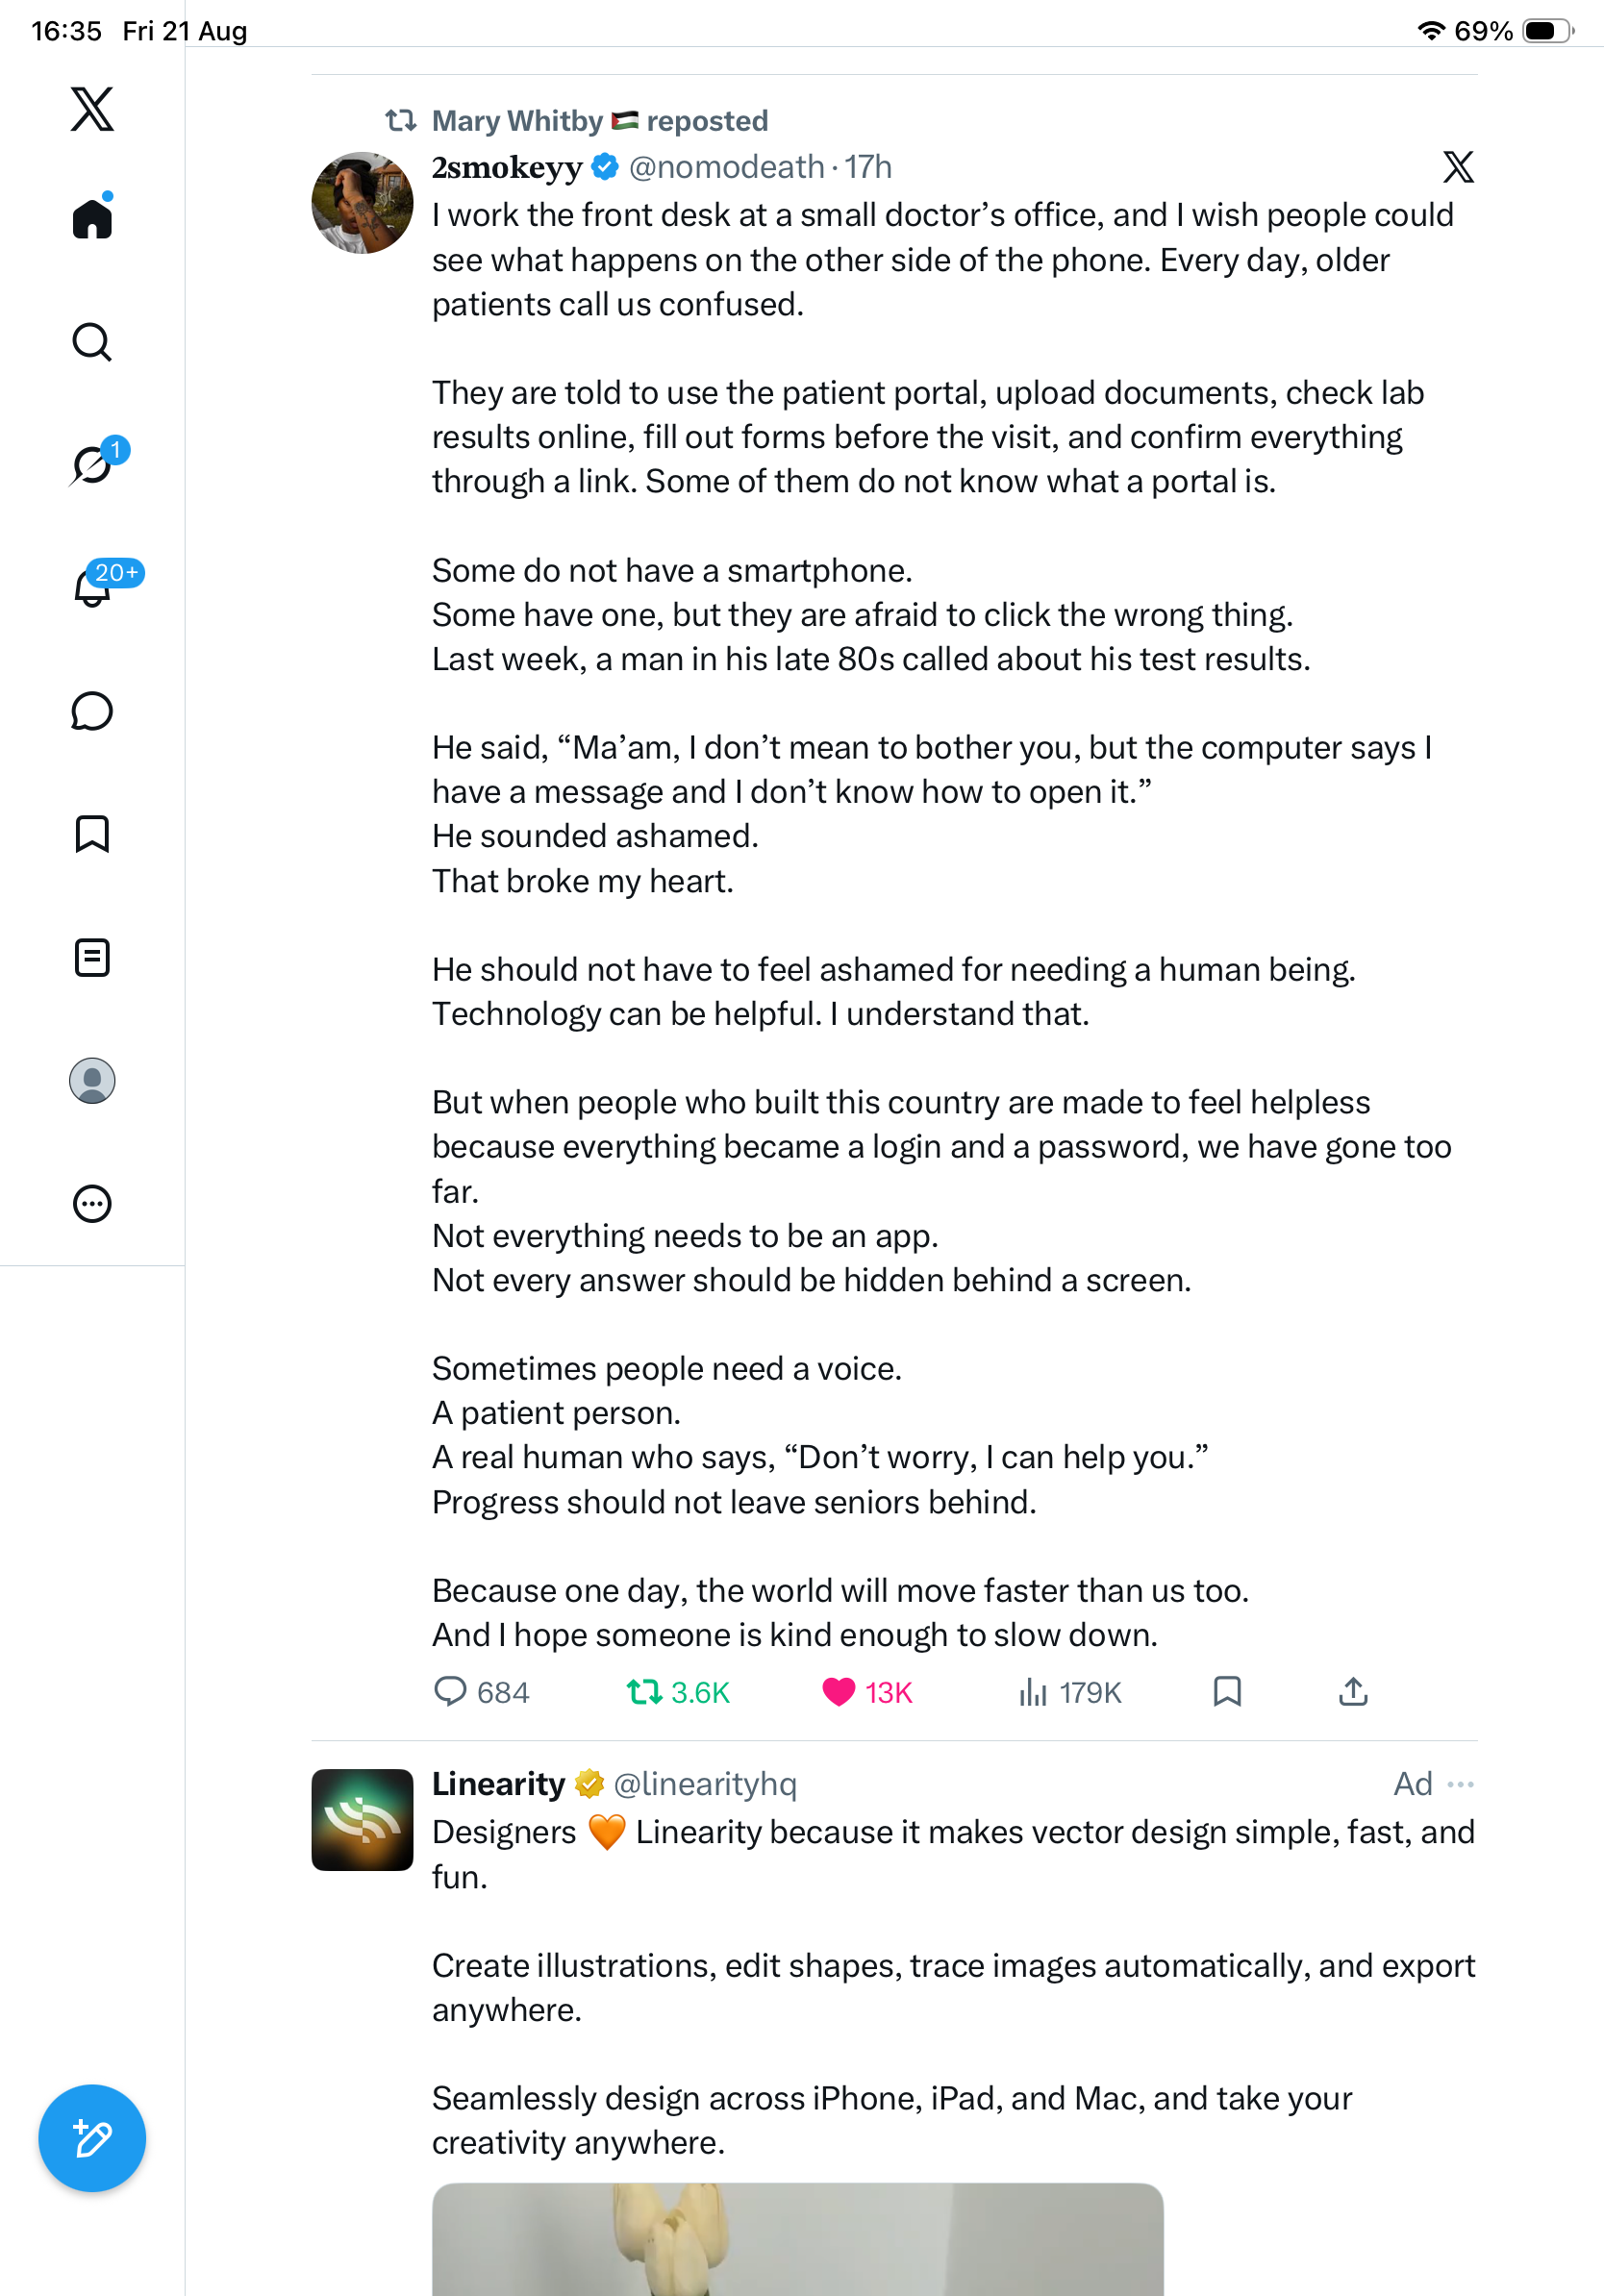The height and width of the screenshot is (2296, 1604).
Task: Open the X logo home icon
Action: 92,109
